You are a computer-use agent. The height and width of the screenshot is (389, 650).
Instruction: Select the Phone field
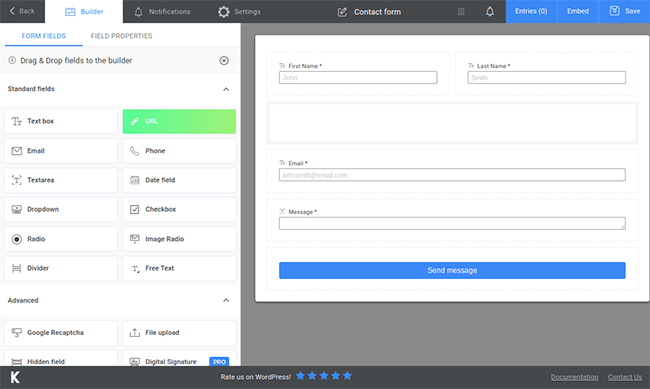pyautogui.click(x=179, y=151)
